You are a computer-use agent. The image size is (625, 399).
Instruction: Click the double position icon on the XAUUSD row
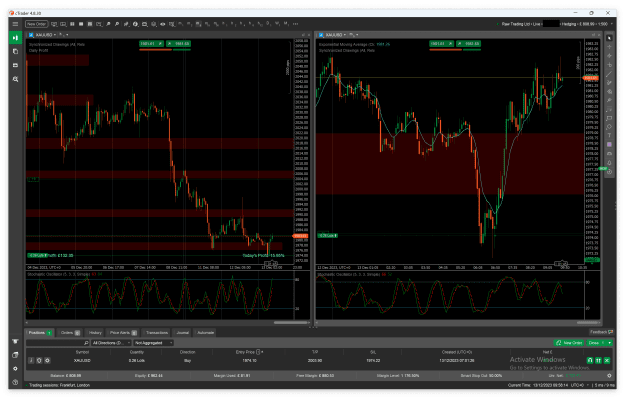[598, 360]
